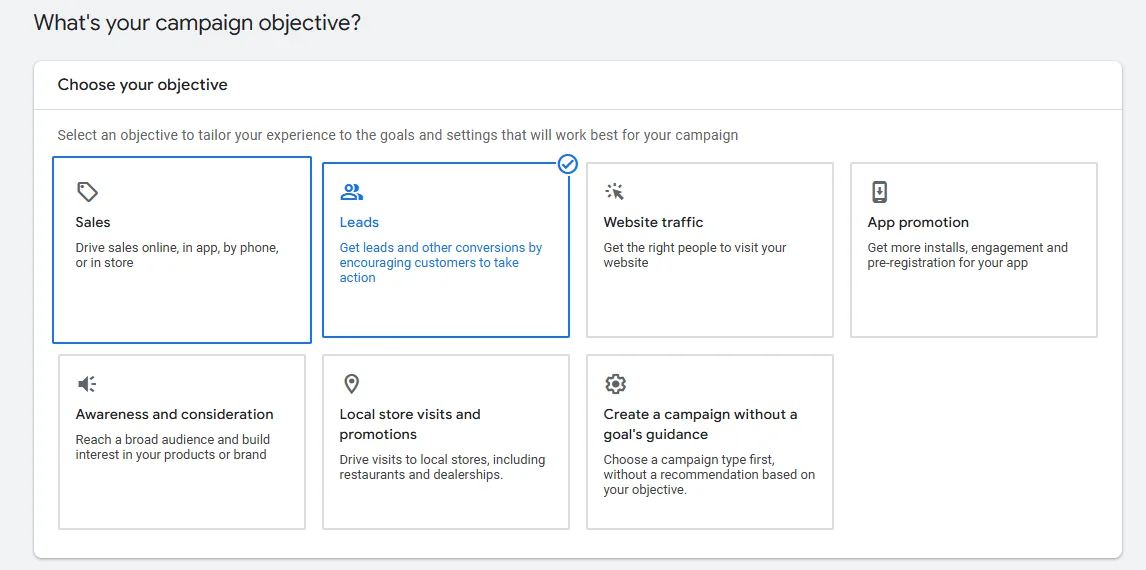This screenshot has width=1146, height=570.
Task: Select the Leads objective title
Action: pos(360,222)
